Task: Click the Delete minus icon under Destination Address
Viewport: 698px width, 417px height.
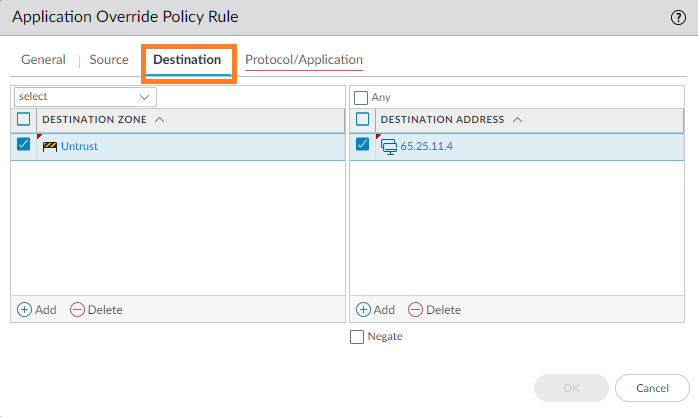Action: [x=416, y=310]
